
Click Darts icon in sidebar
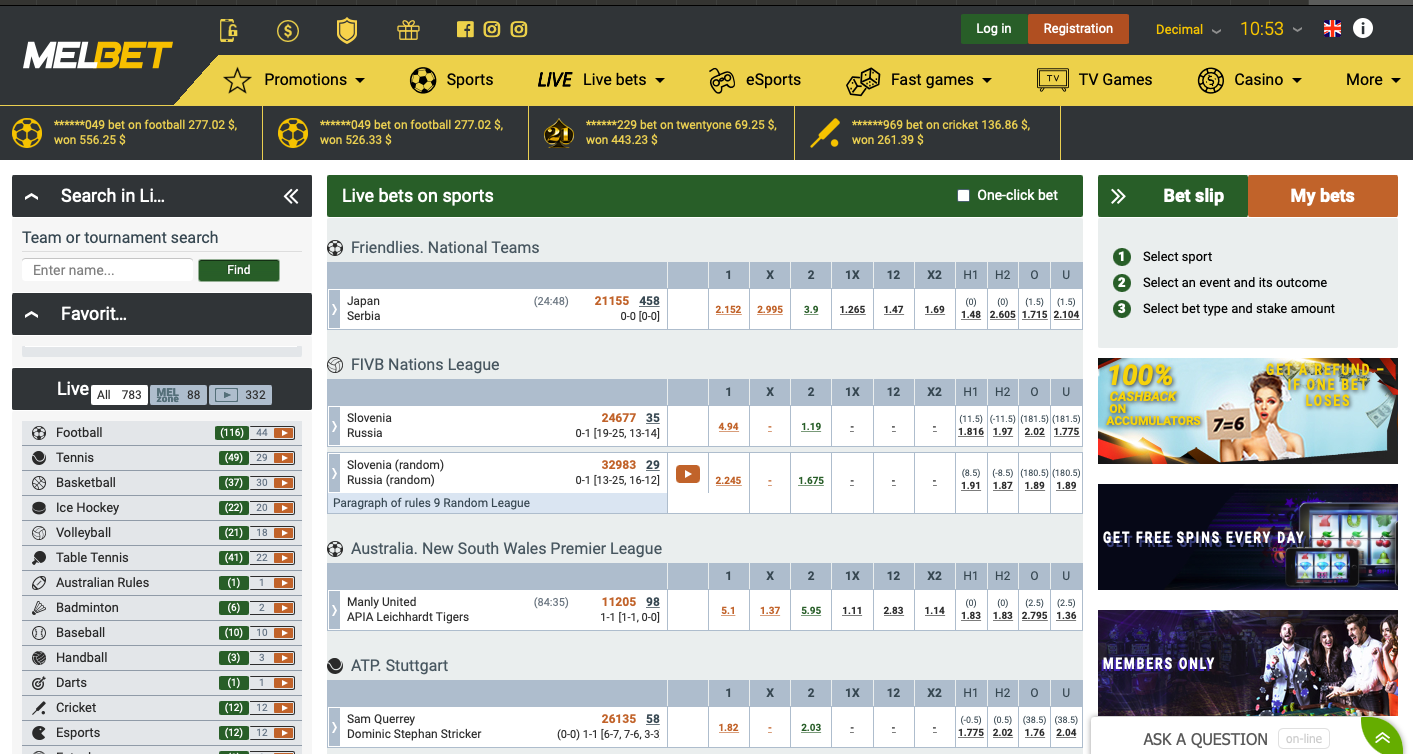(x=39, y=683)
